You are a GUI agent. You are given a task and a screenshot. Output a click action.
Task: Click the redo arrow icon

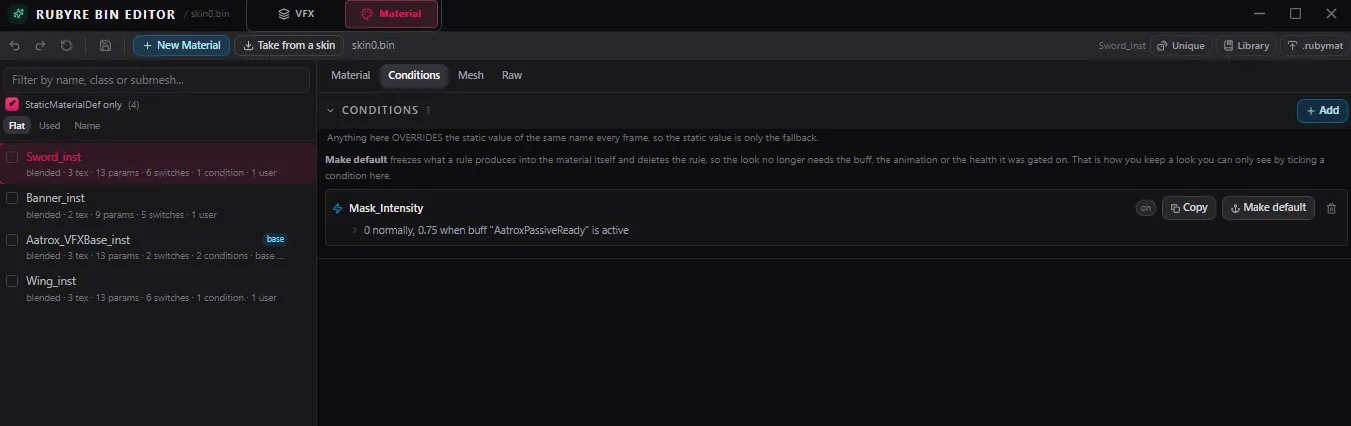click(x=40, y=46)
